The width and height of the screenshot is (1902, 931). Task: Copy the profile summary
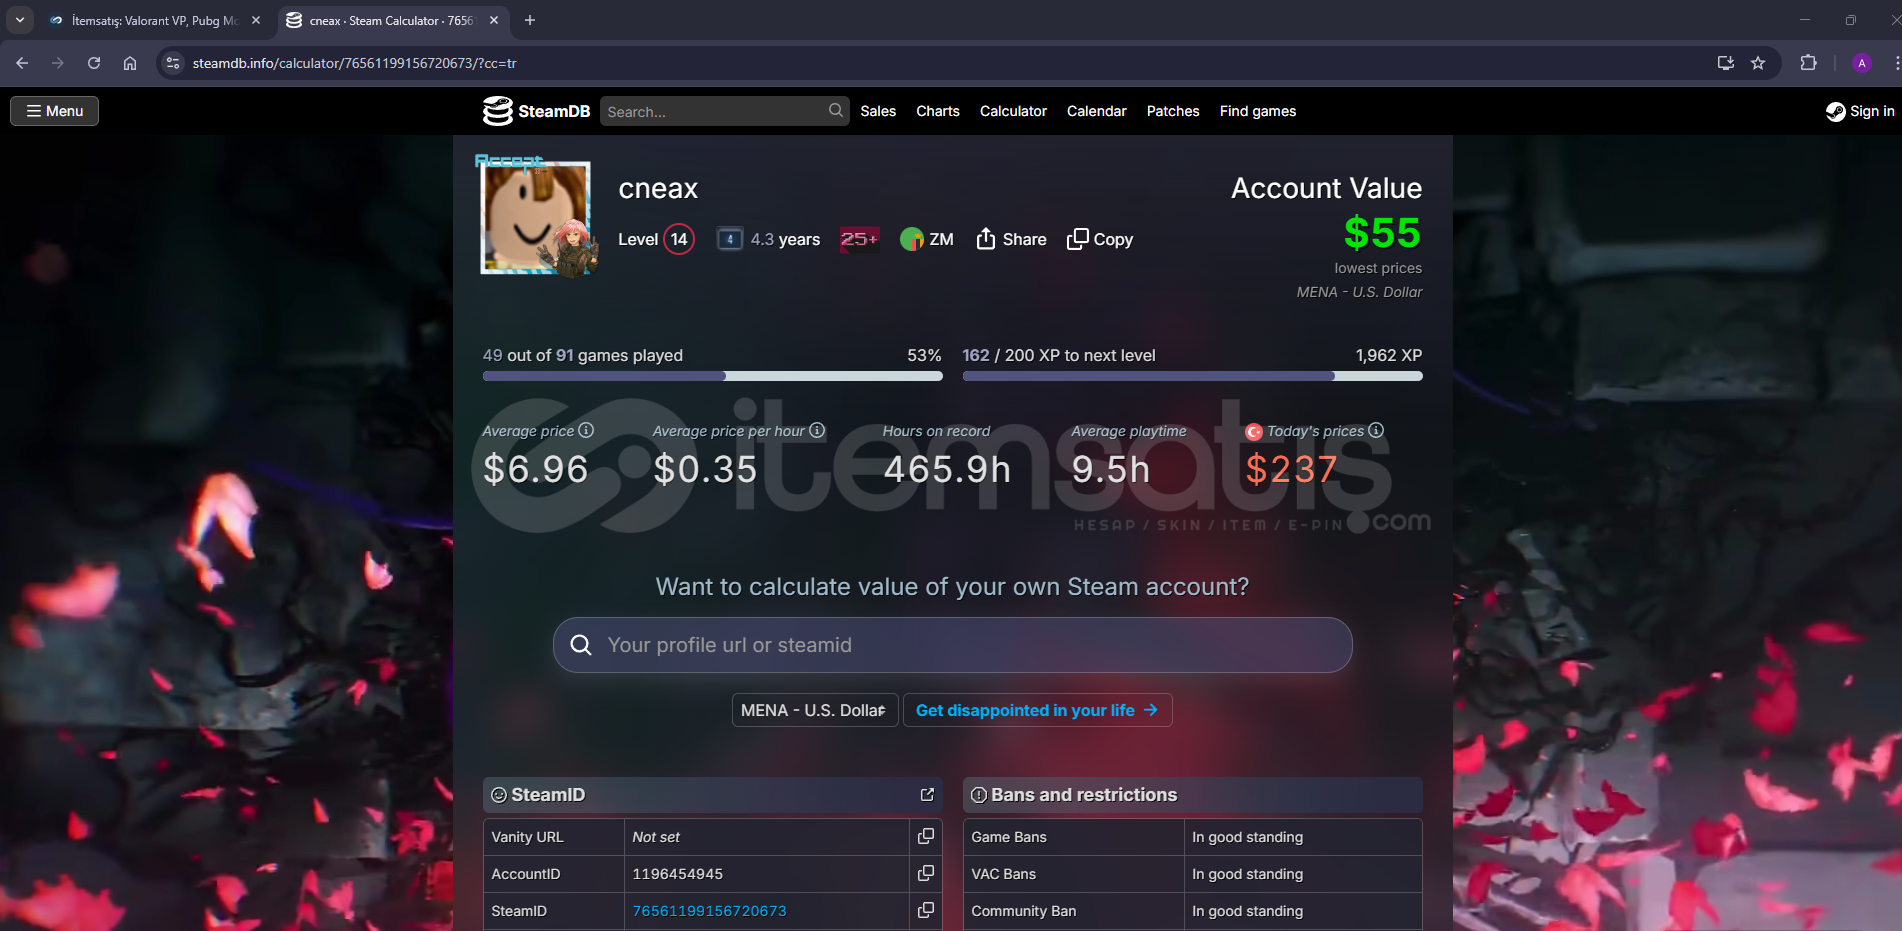[1100, 239]
